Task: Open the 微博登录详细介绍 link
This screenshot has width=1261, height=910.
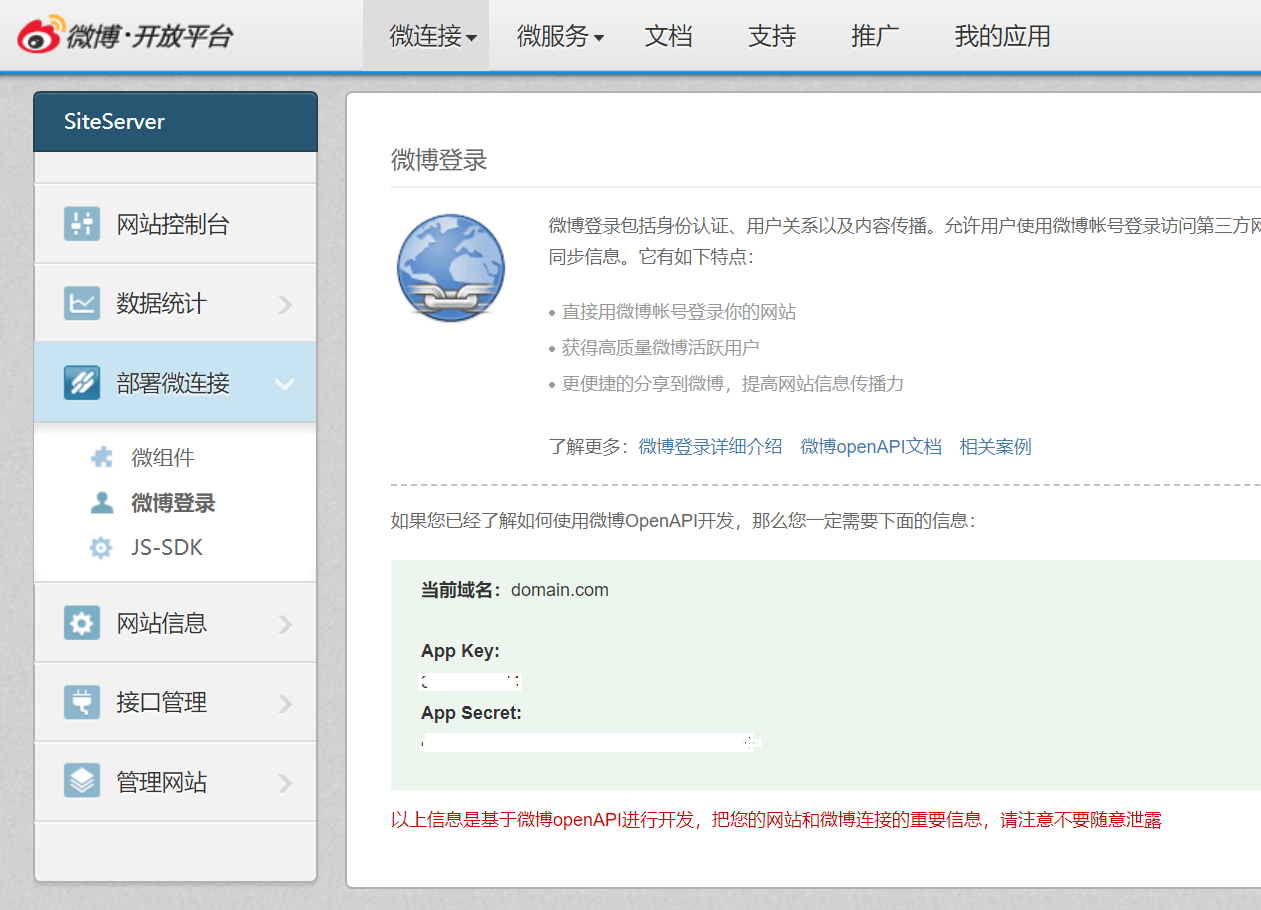Action: [x=710, y=447]
